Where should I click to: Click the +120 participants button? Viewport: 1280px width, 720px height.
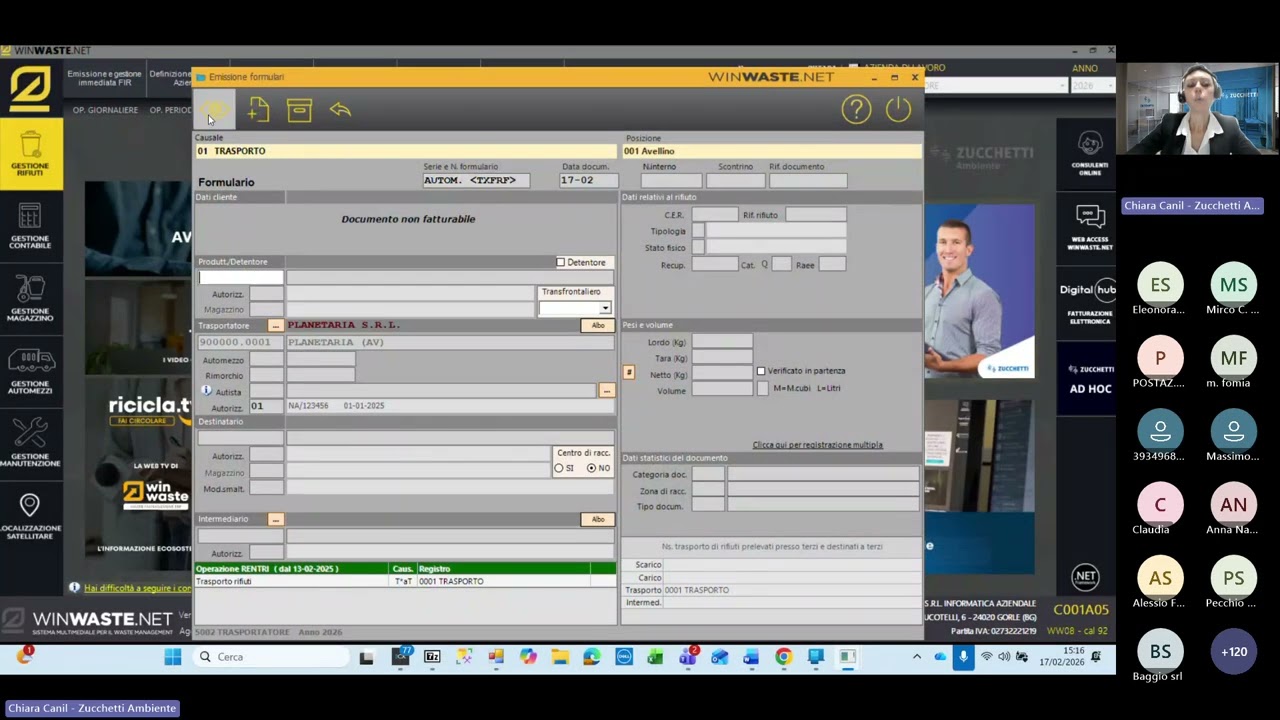click(1234, 651)
